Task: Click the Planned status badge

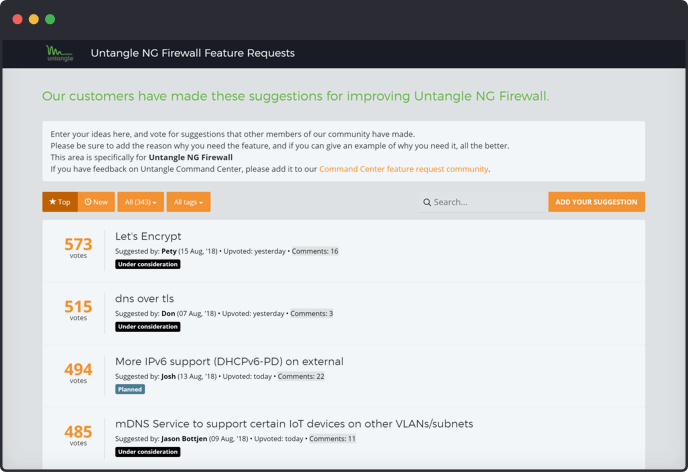Action: [x=130, y=389]
